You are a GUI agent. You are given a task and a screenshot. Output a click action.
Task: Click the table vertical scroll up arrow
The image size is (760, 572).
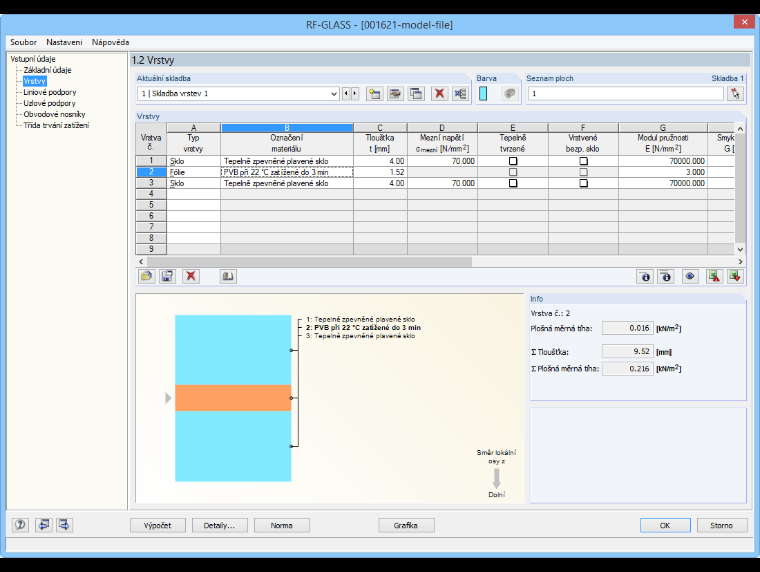coord(740,128)
